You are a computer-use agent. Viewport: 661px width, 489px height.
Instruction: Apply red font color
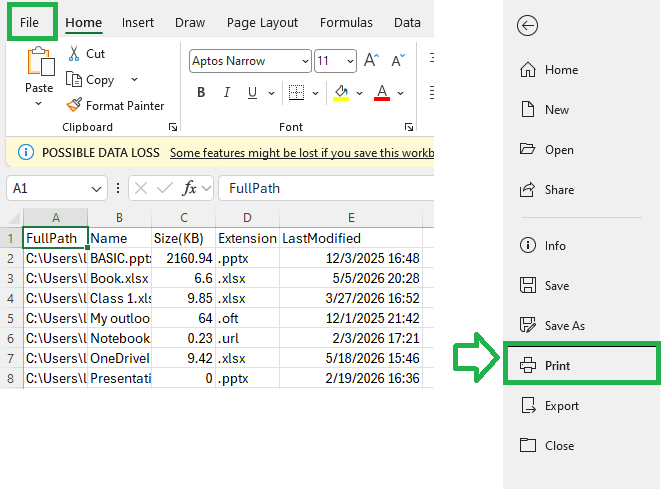pyautogui.click(x=382, y=92)
